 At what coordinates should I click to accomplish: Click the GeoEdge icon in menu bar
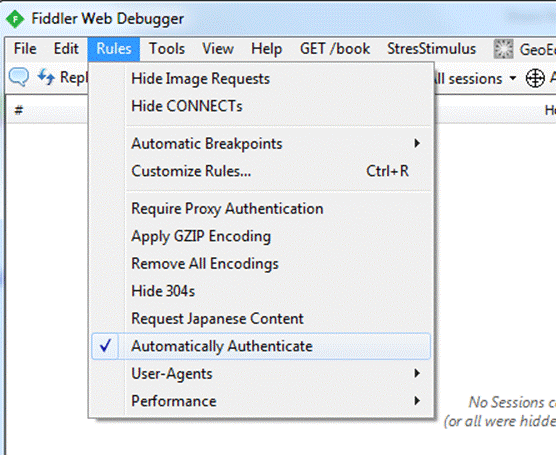click(504, 49)
